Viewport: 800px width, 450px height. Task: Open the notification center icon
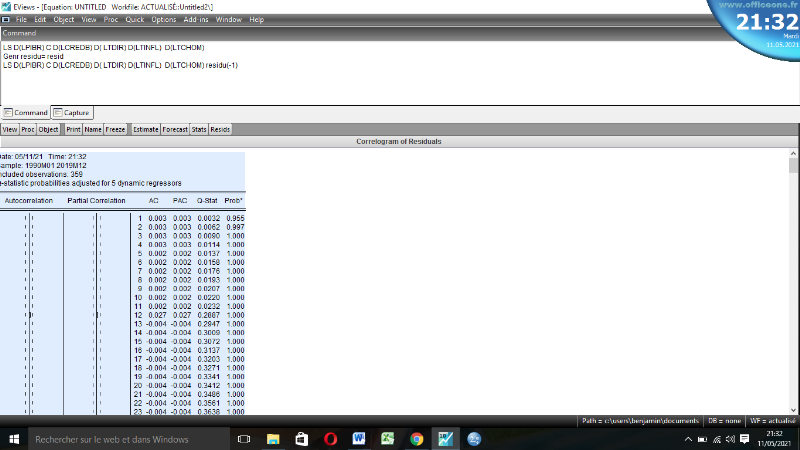pyautogui.click(x=745, y=439)
